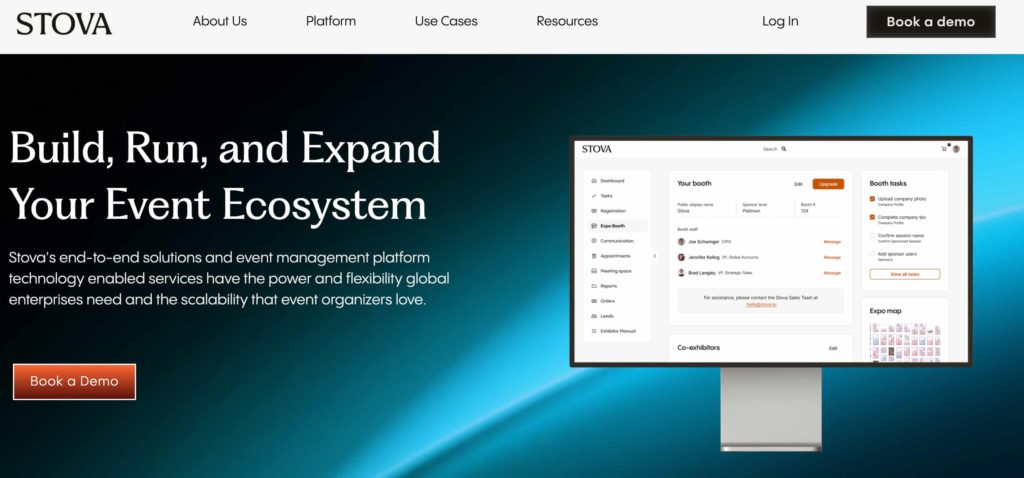
Task: Check the Confirm session name box
Action: [872, 236]
